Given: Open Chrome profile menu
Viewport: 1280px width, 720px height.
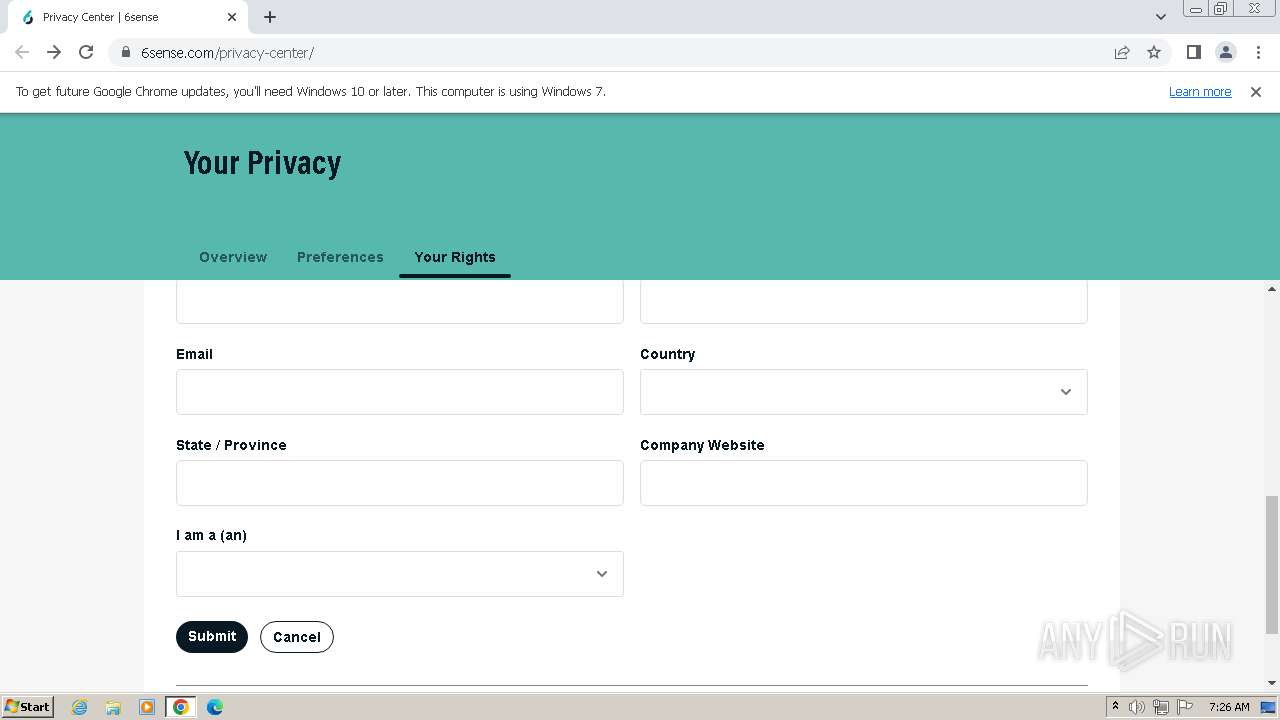Looking at the screenshot, I should point(1226,52).
